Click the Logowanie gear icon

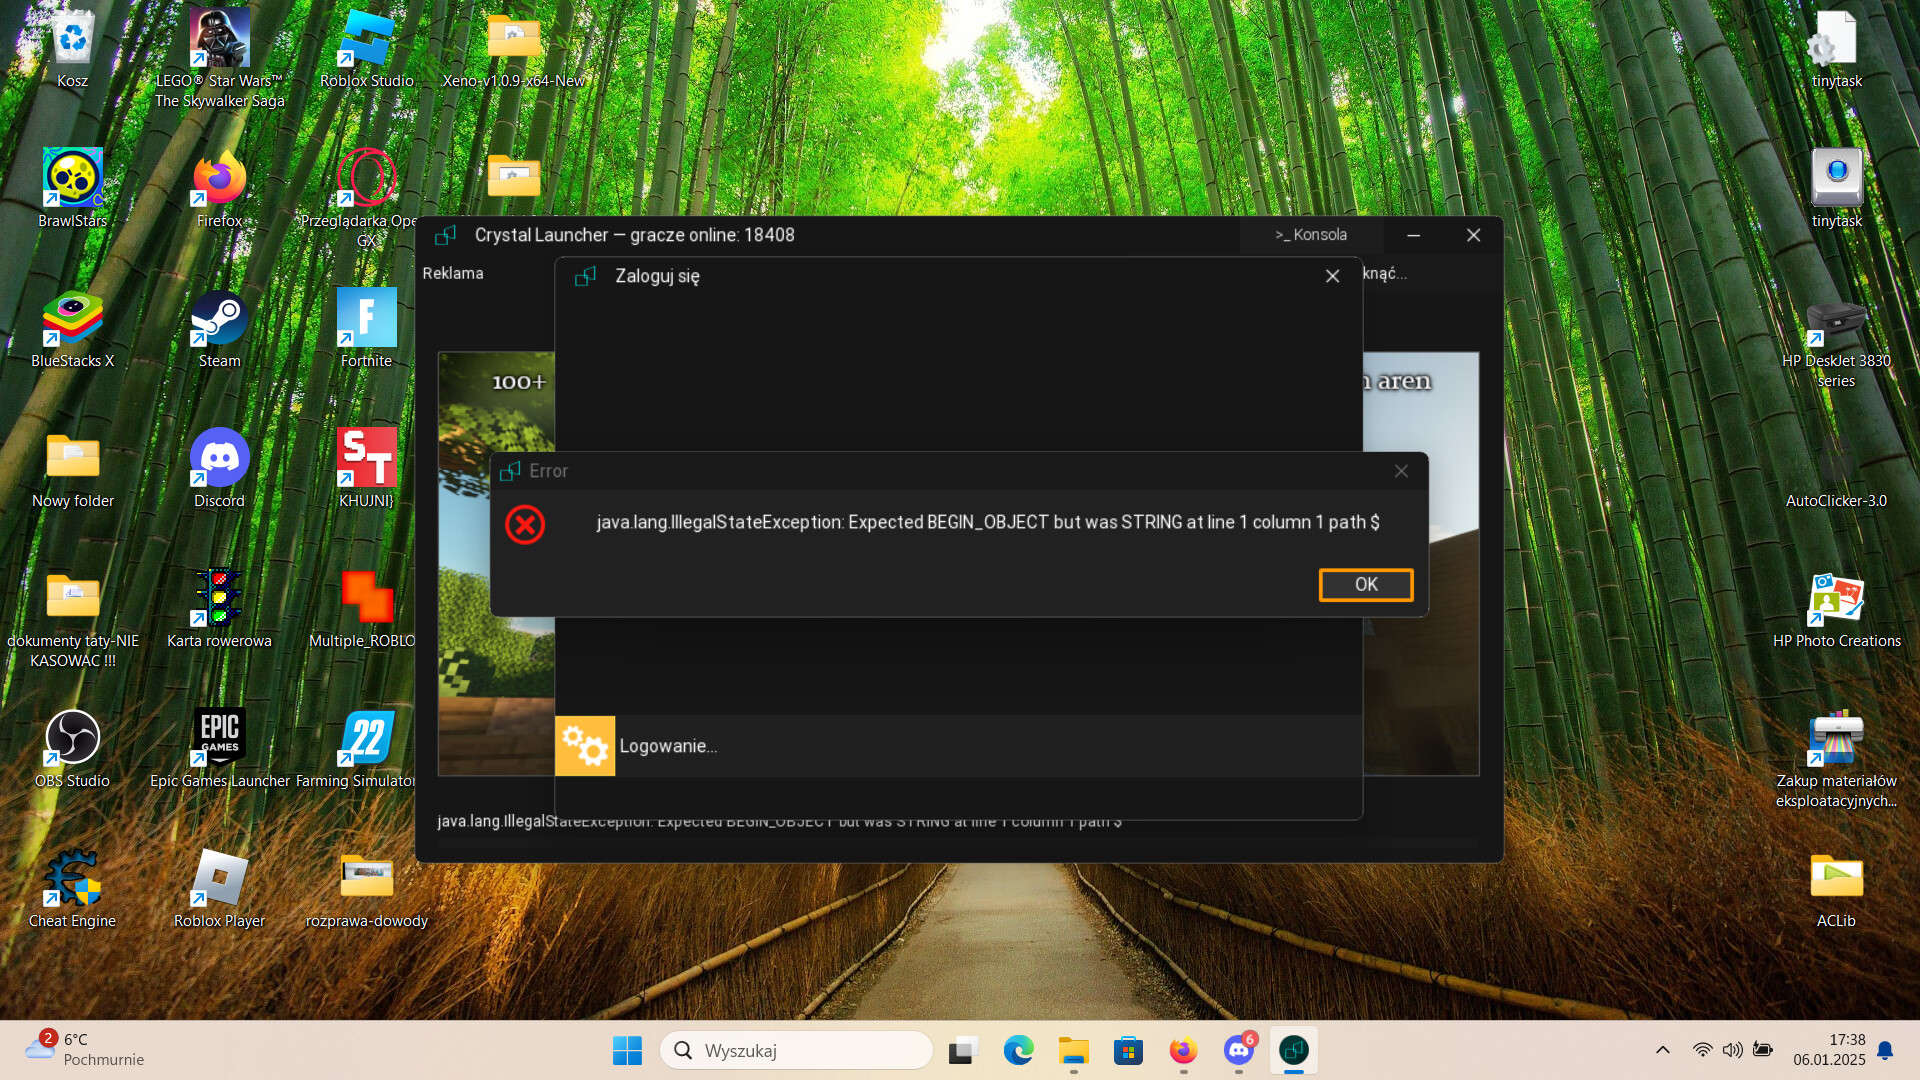pyautogui.click(x=585, y=746)
